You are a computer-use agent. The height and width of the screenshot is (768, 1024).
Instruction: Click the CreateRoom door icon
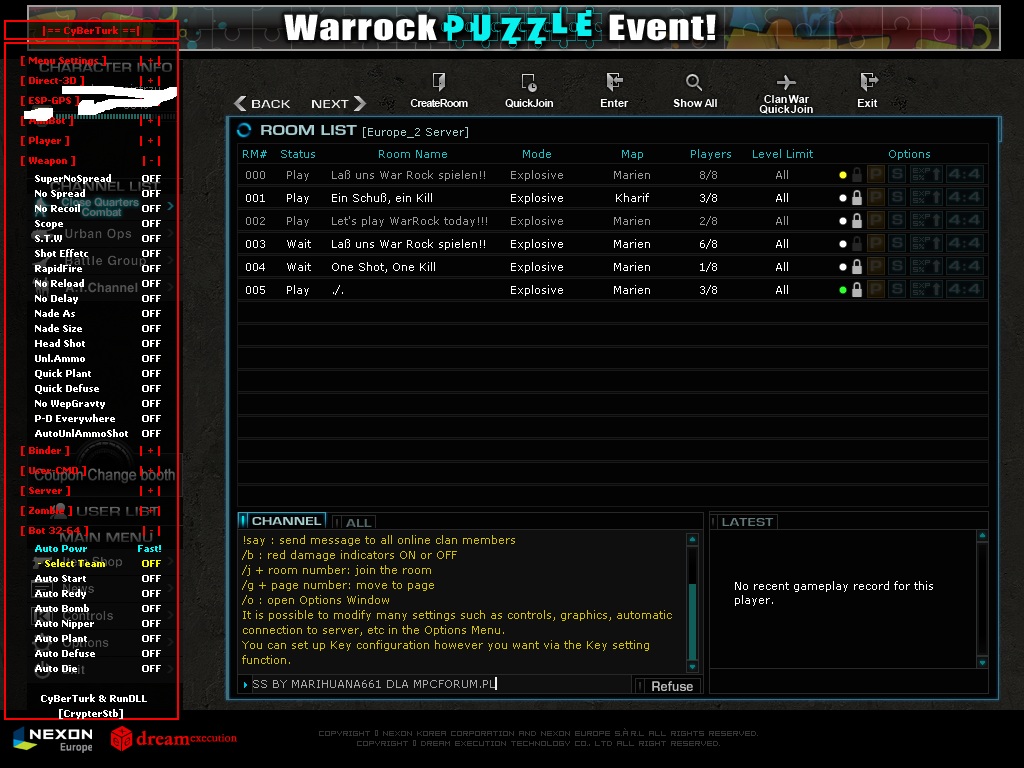439,82
